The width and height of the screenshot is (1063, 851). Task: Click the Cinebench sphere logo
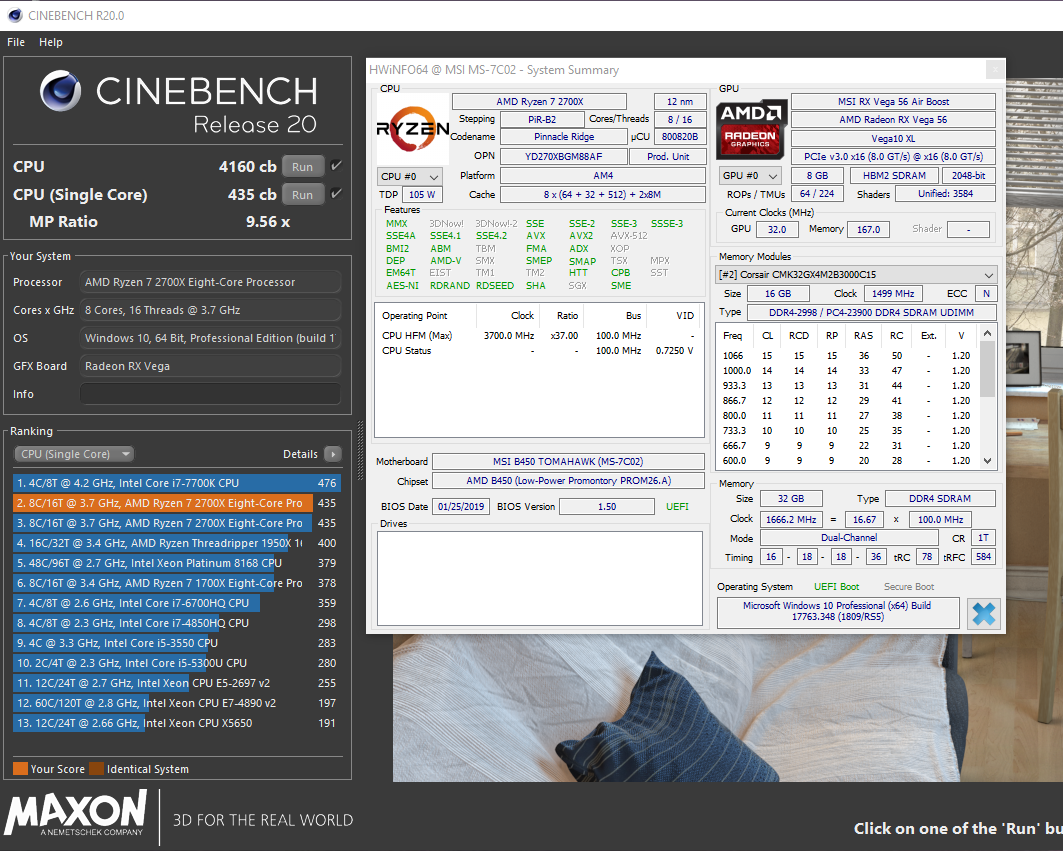point(60,91)
